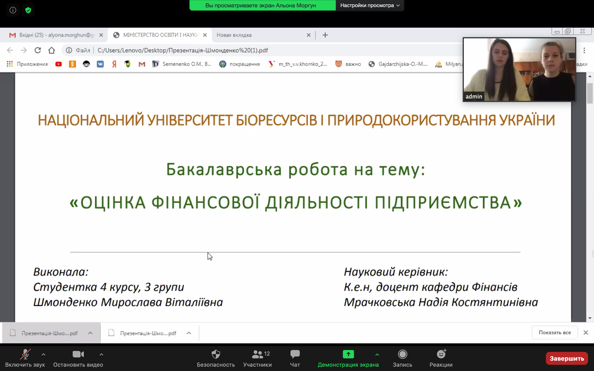The height and width of the screenshot is (371, 594).
Task: Open the YouTube bookmark
Action: pos(58,64)
